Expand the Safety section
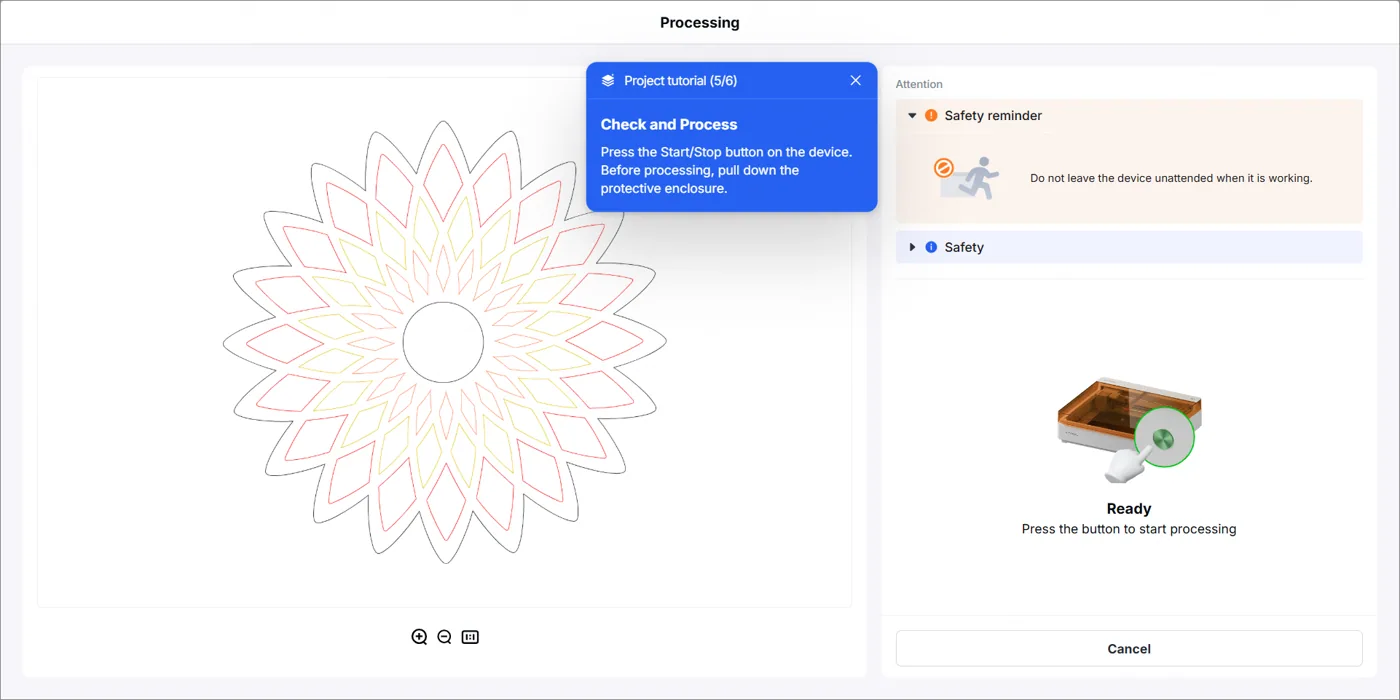 pyautogui.click(x=912, y=247)
